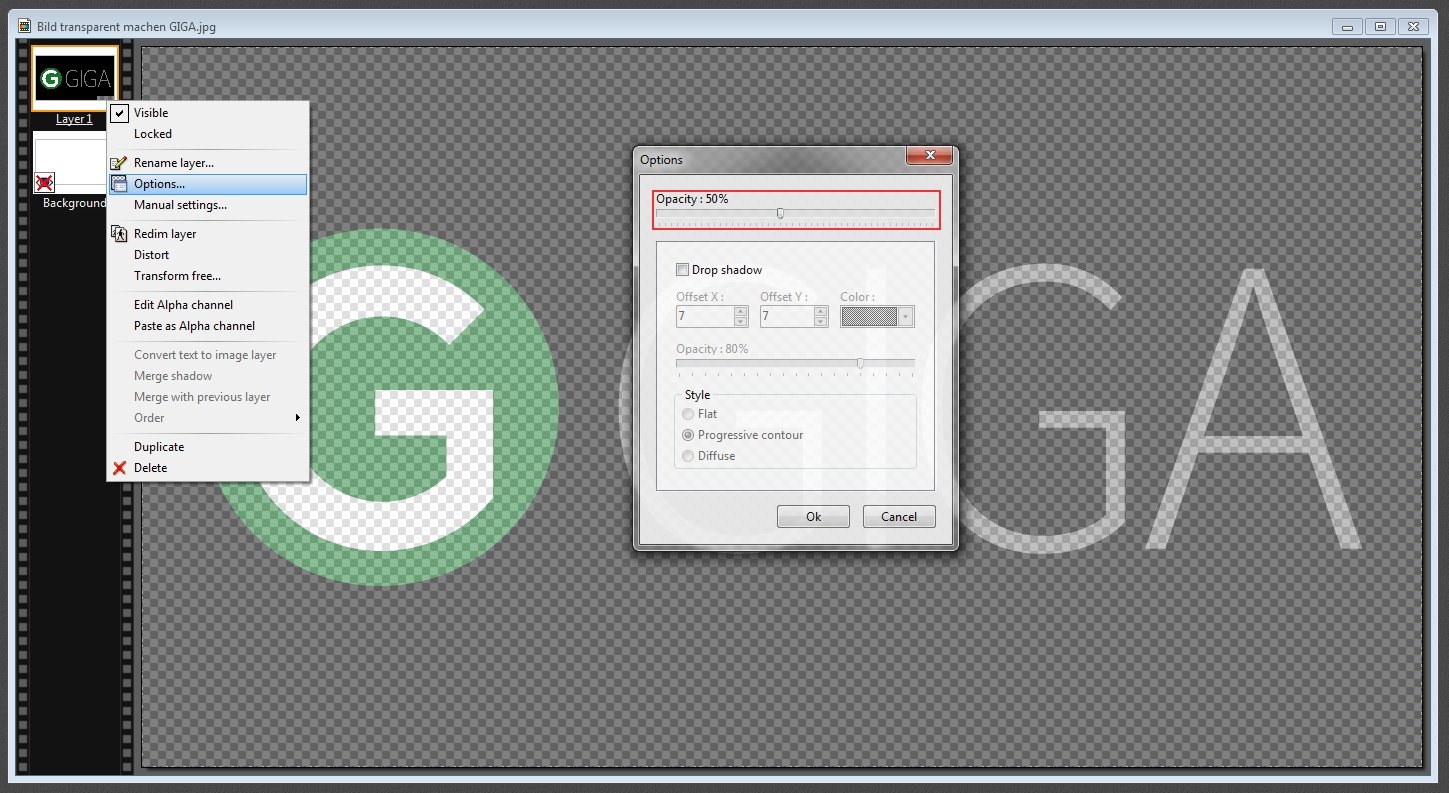Click the pencil icon beside Rename layer
Image resolution: width=1449 pixels, height=793 pixels.
pyautogui.click(x=119, y=163)
